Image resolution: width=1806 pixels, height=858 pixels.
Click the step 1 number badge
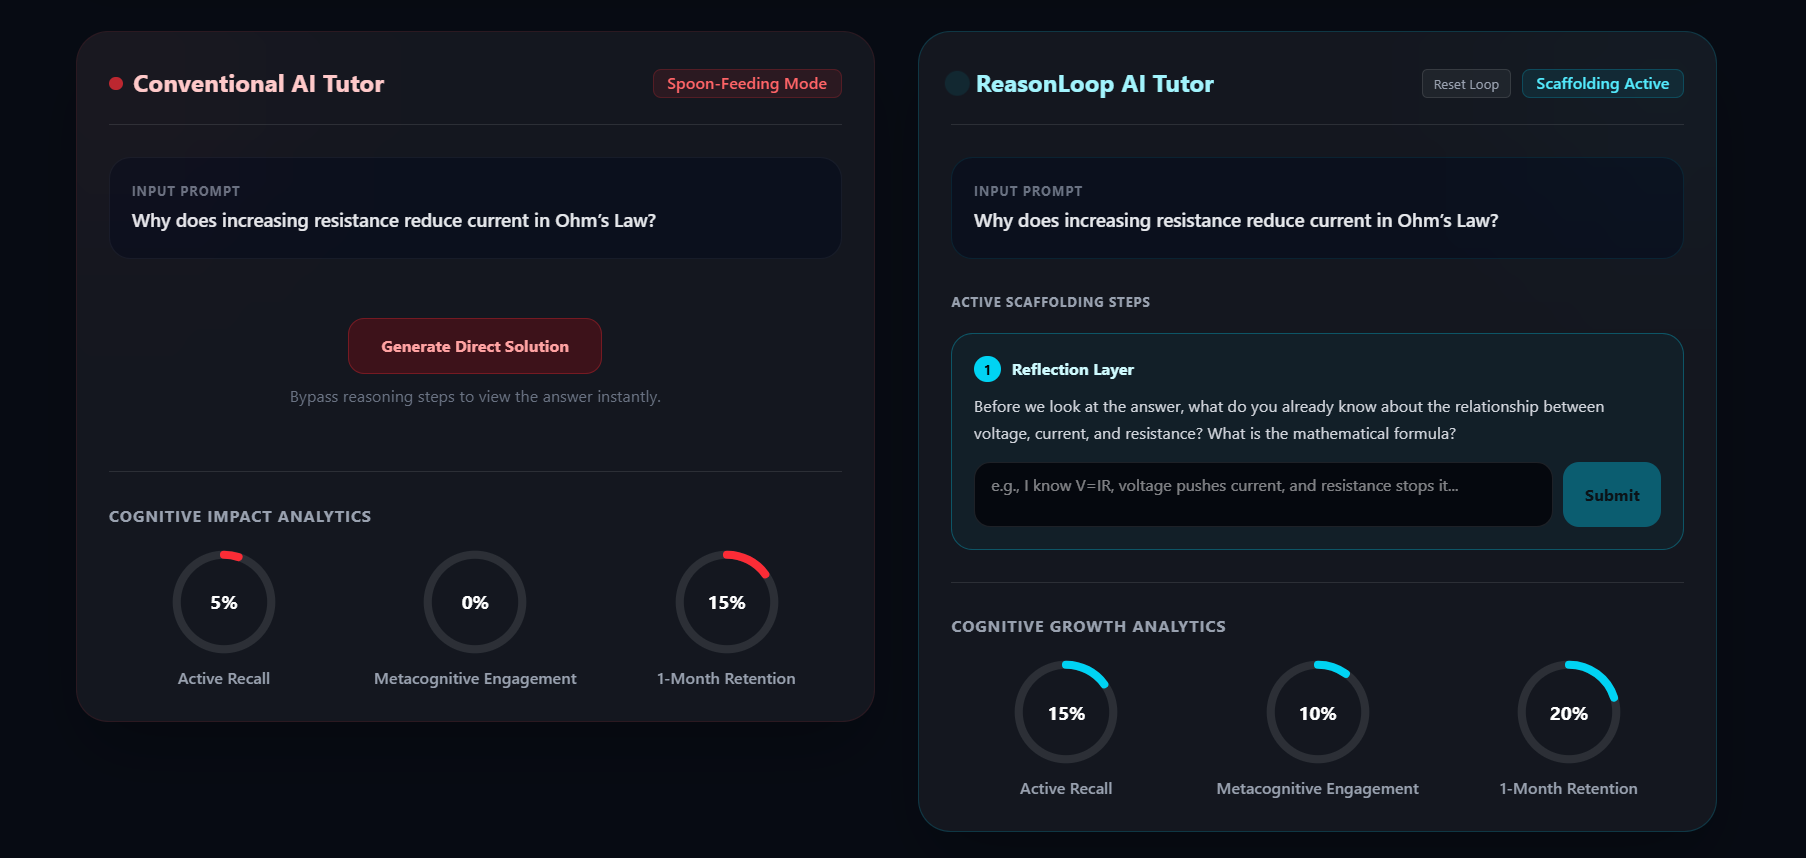click(x=987, y=370)
